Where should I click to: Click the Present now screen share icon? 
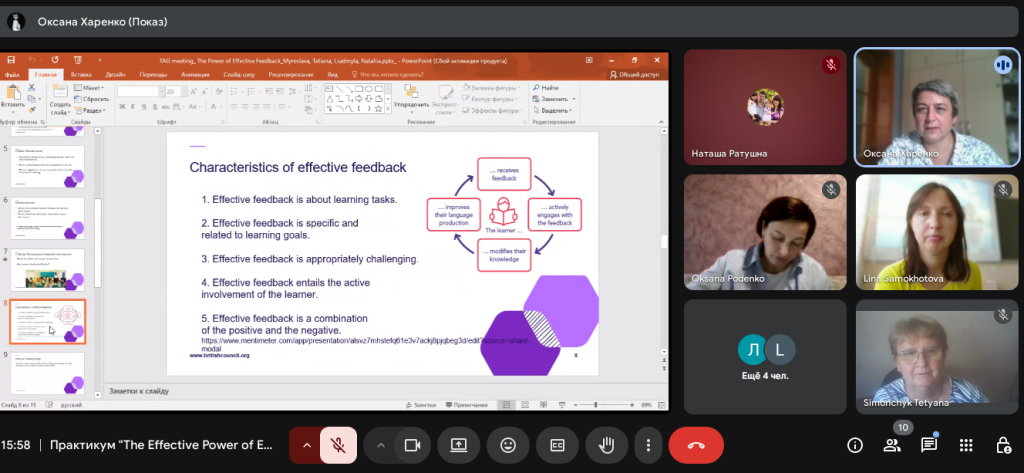tap(459, 445)
